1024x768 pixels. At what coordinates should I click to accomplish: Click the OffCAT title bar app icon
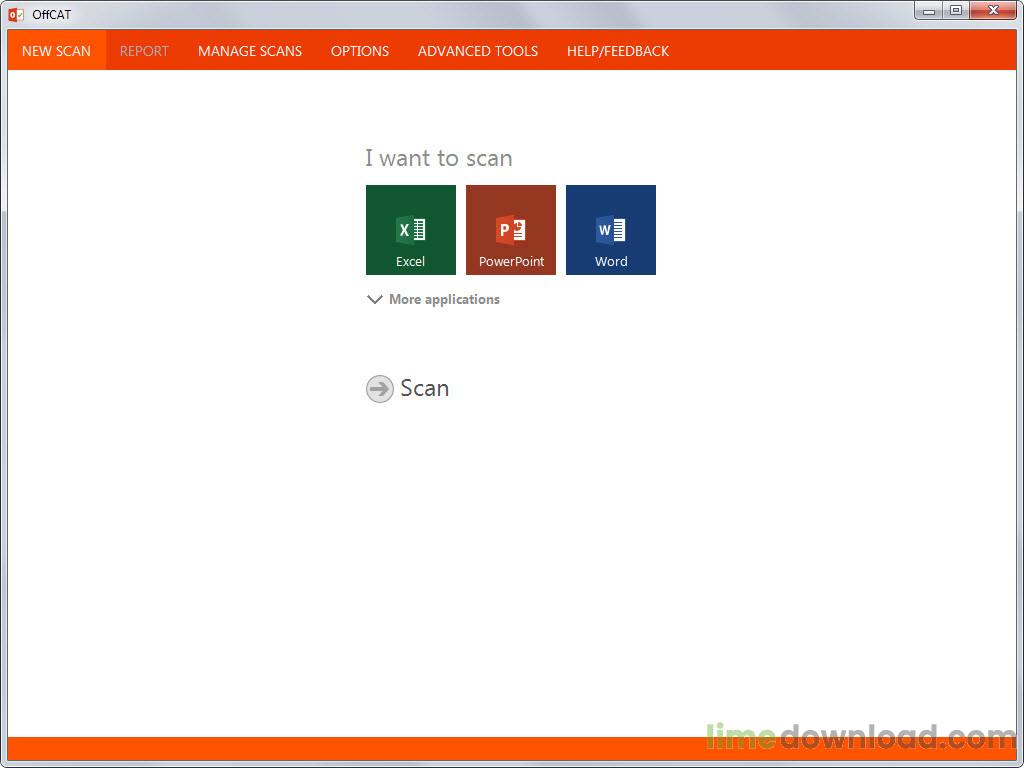[16, 13]
